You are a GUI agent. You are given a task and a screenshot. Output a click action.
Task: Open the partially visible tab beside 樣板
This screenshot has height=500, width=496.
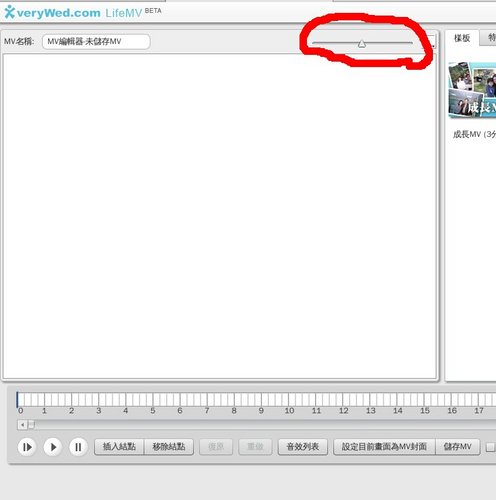pos(489,38)
